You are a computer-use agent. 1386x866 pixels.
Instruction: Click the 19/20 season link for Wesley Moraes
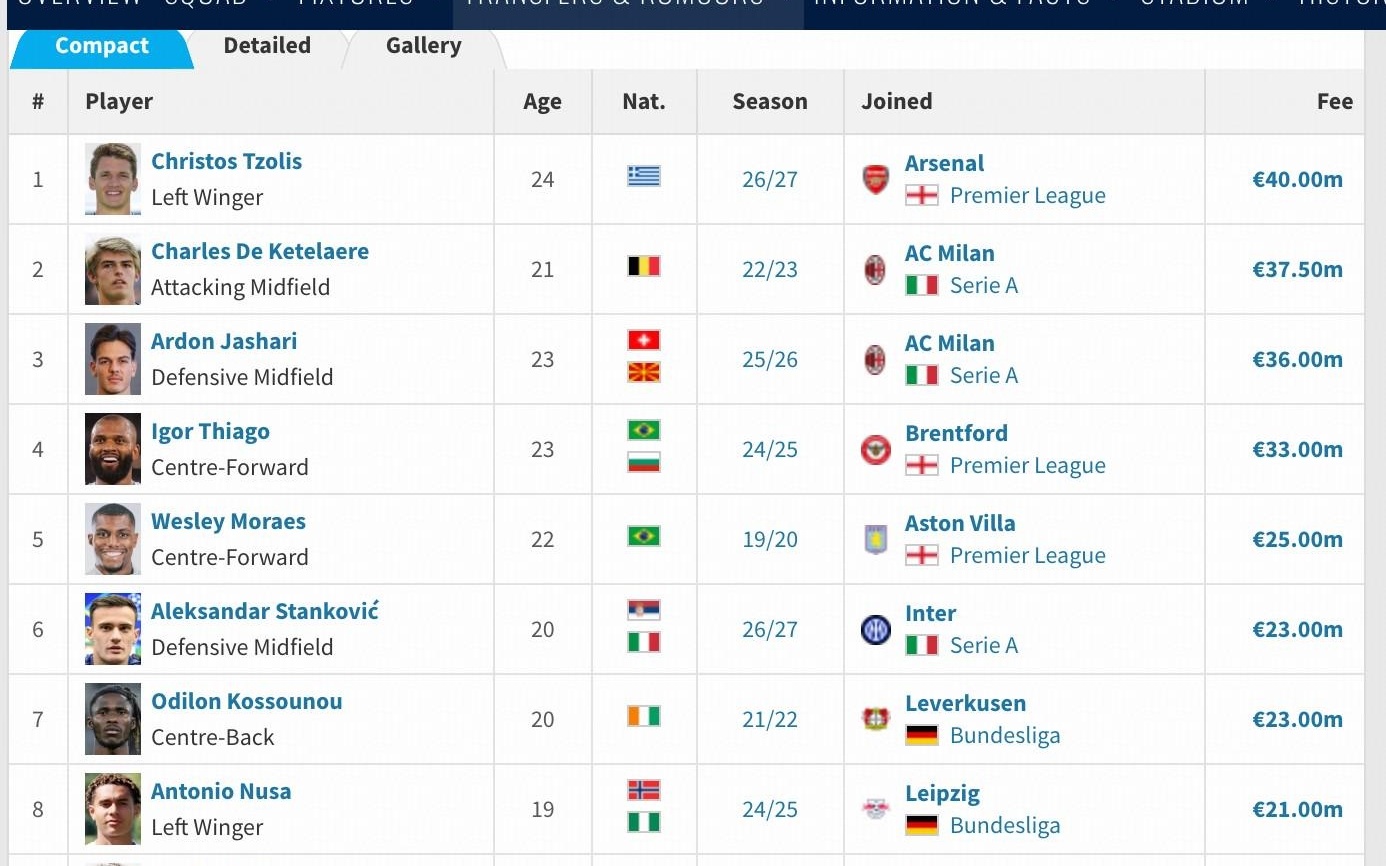coord(770,540)
